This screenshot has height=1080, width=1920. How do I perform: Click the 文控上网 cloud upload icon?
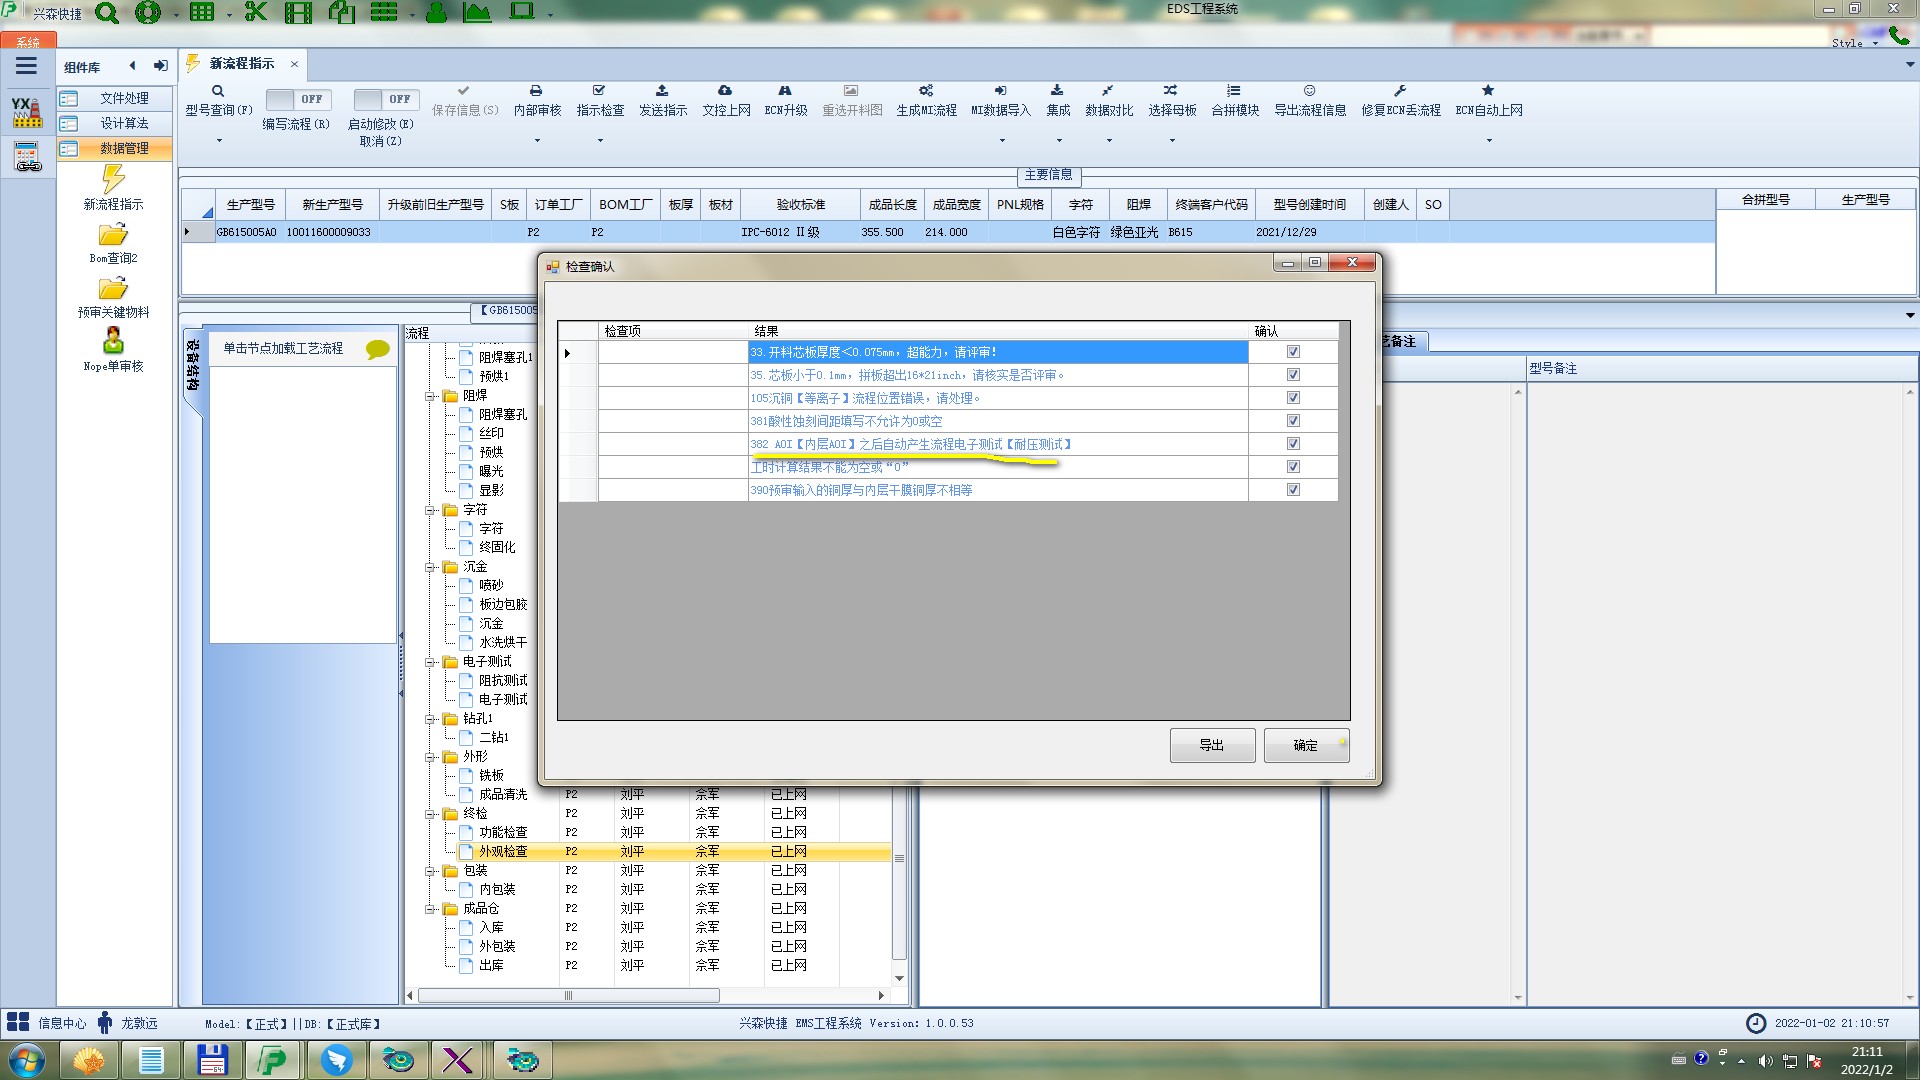[x=725, y=91]
